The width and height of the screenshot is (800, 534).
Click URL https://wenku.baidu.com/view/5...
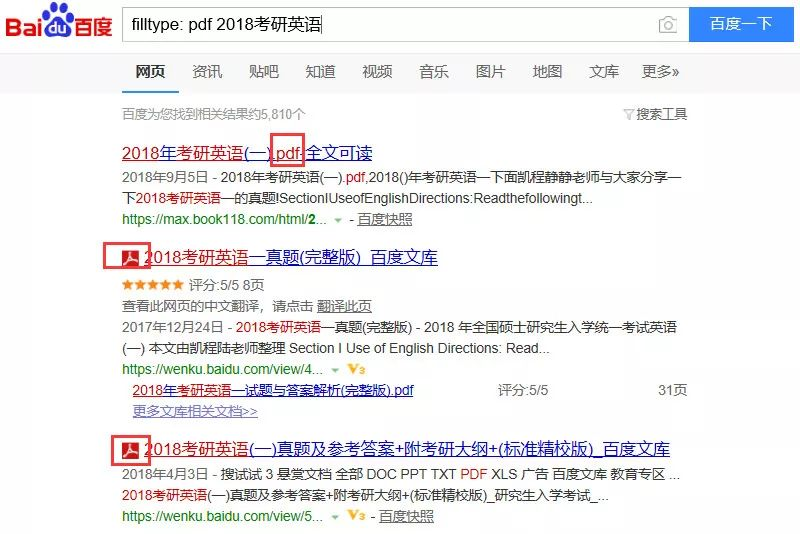click(x=222, y=516)
